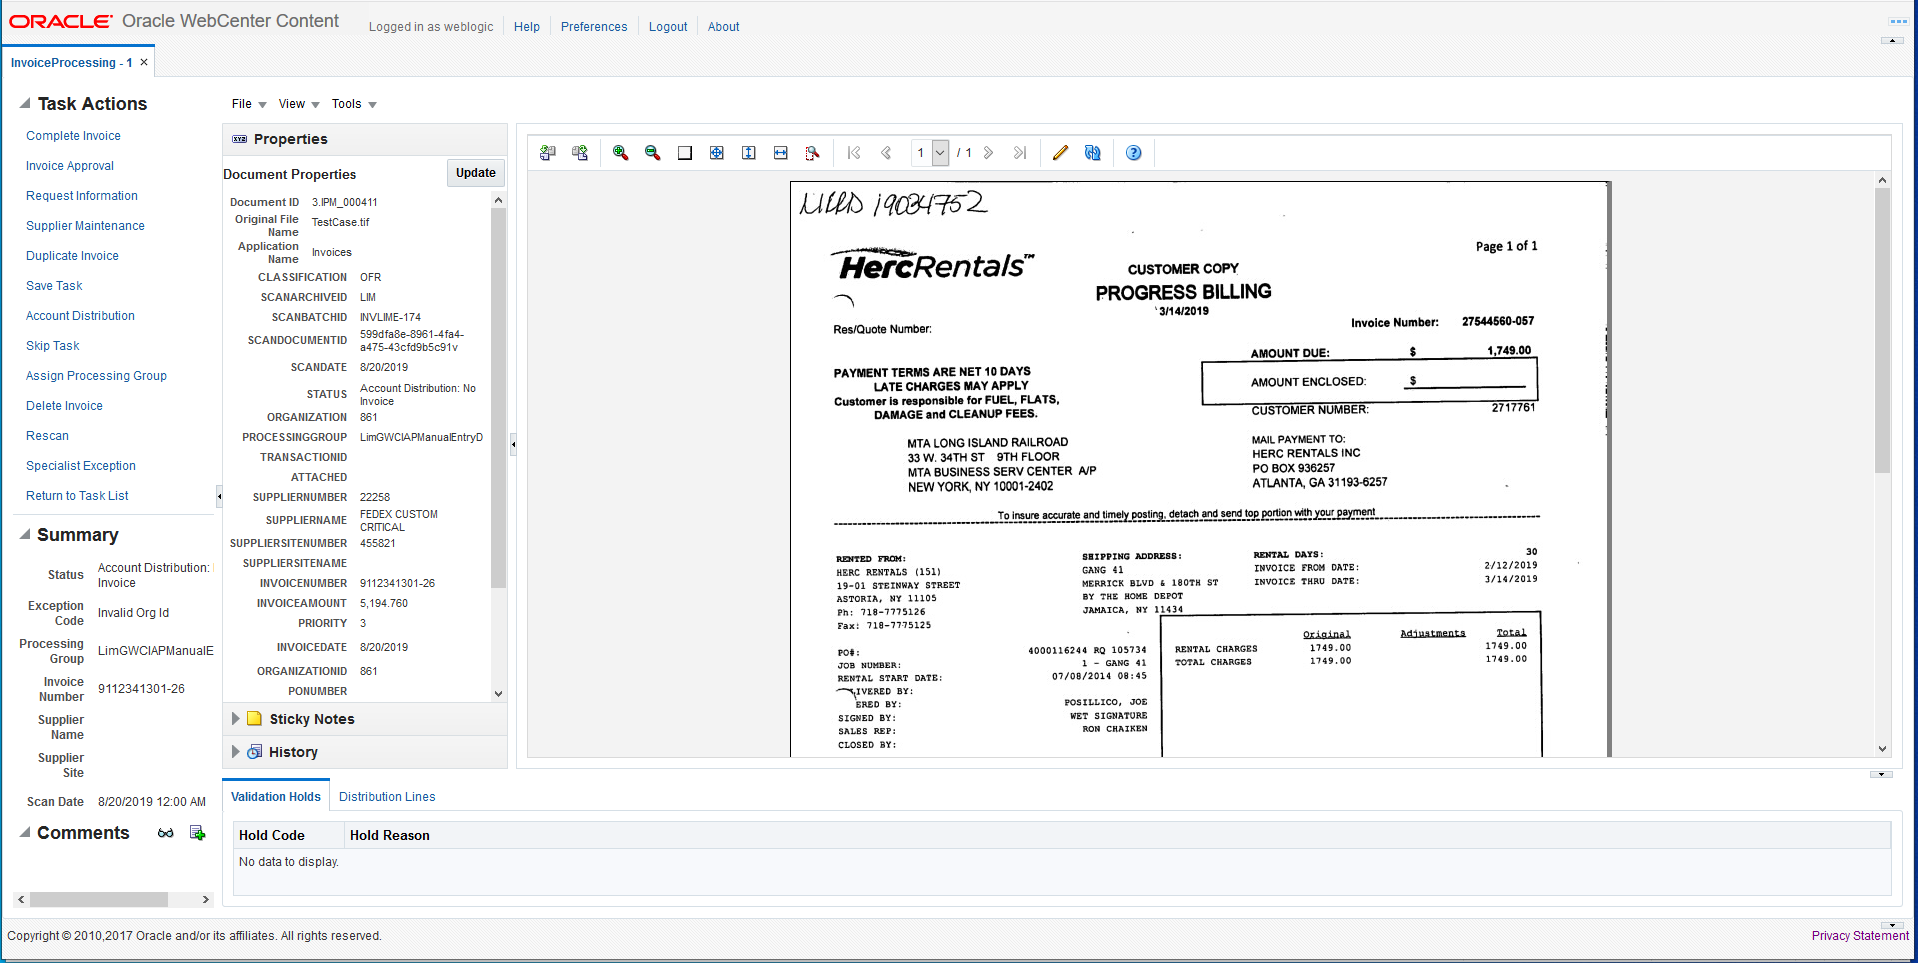Open the Tools menu
This screenshot has width=1918, height=963.
[354, 104]
